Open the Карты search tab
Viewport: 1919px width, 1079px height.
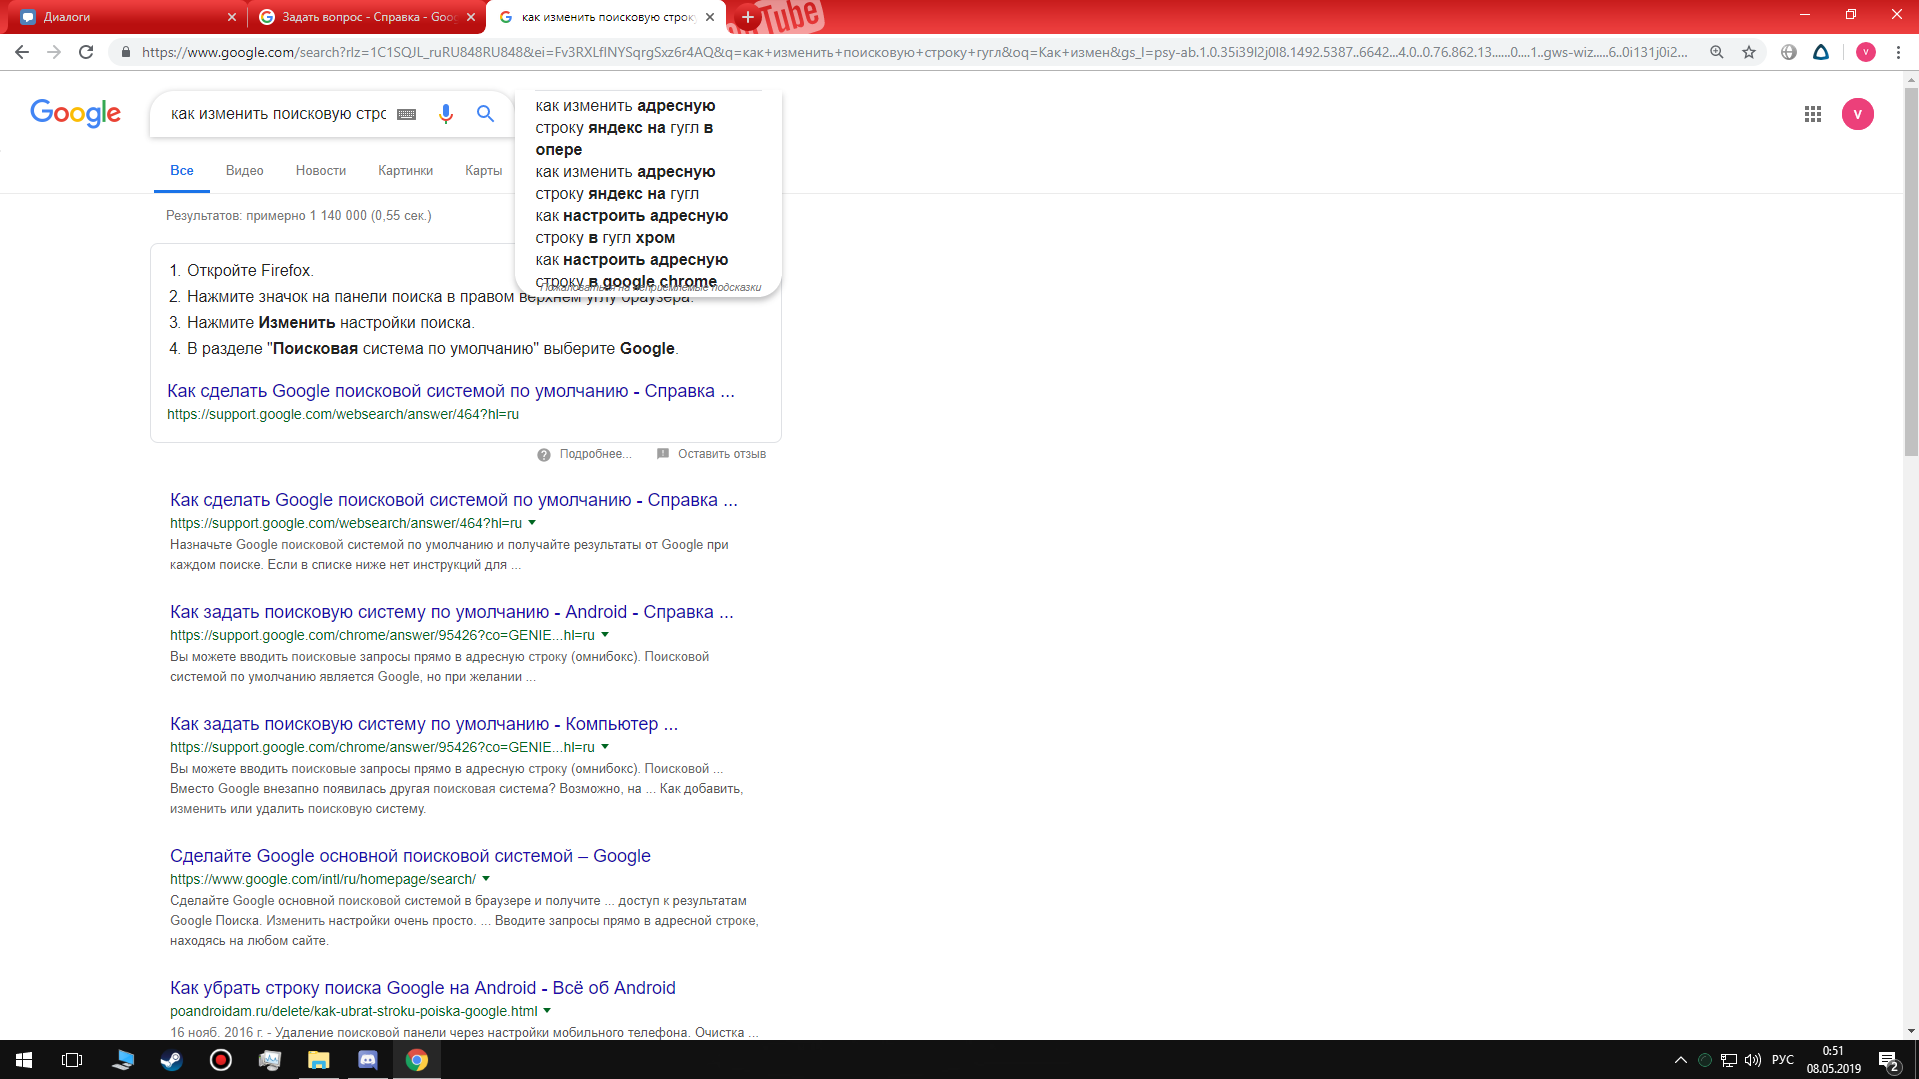pyautogui.click(x=483, y=171)
